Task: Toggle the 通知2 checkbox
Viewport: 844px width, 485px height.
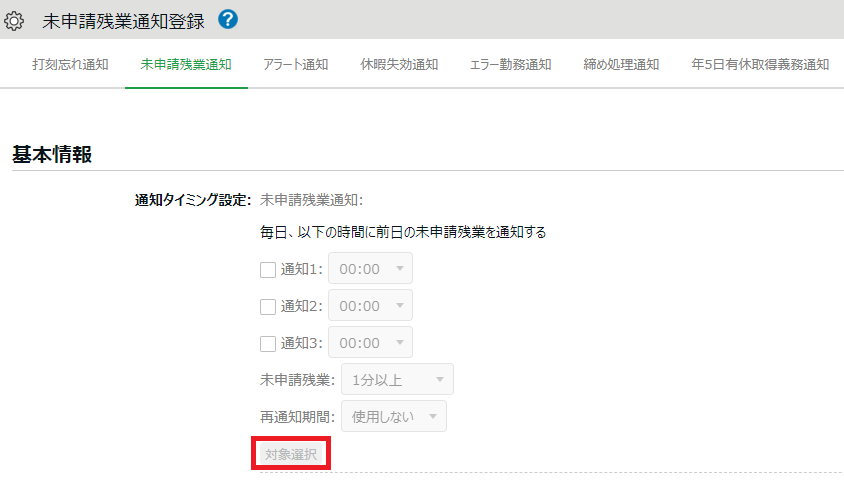Action: (268, 306)
